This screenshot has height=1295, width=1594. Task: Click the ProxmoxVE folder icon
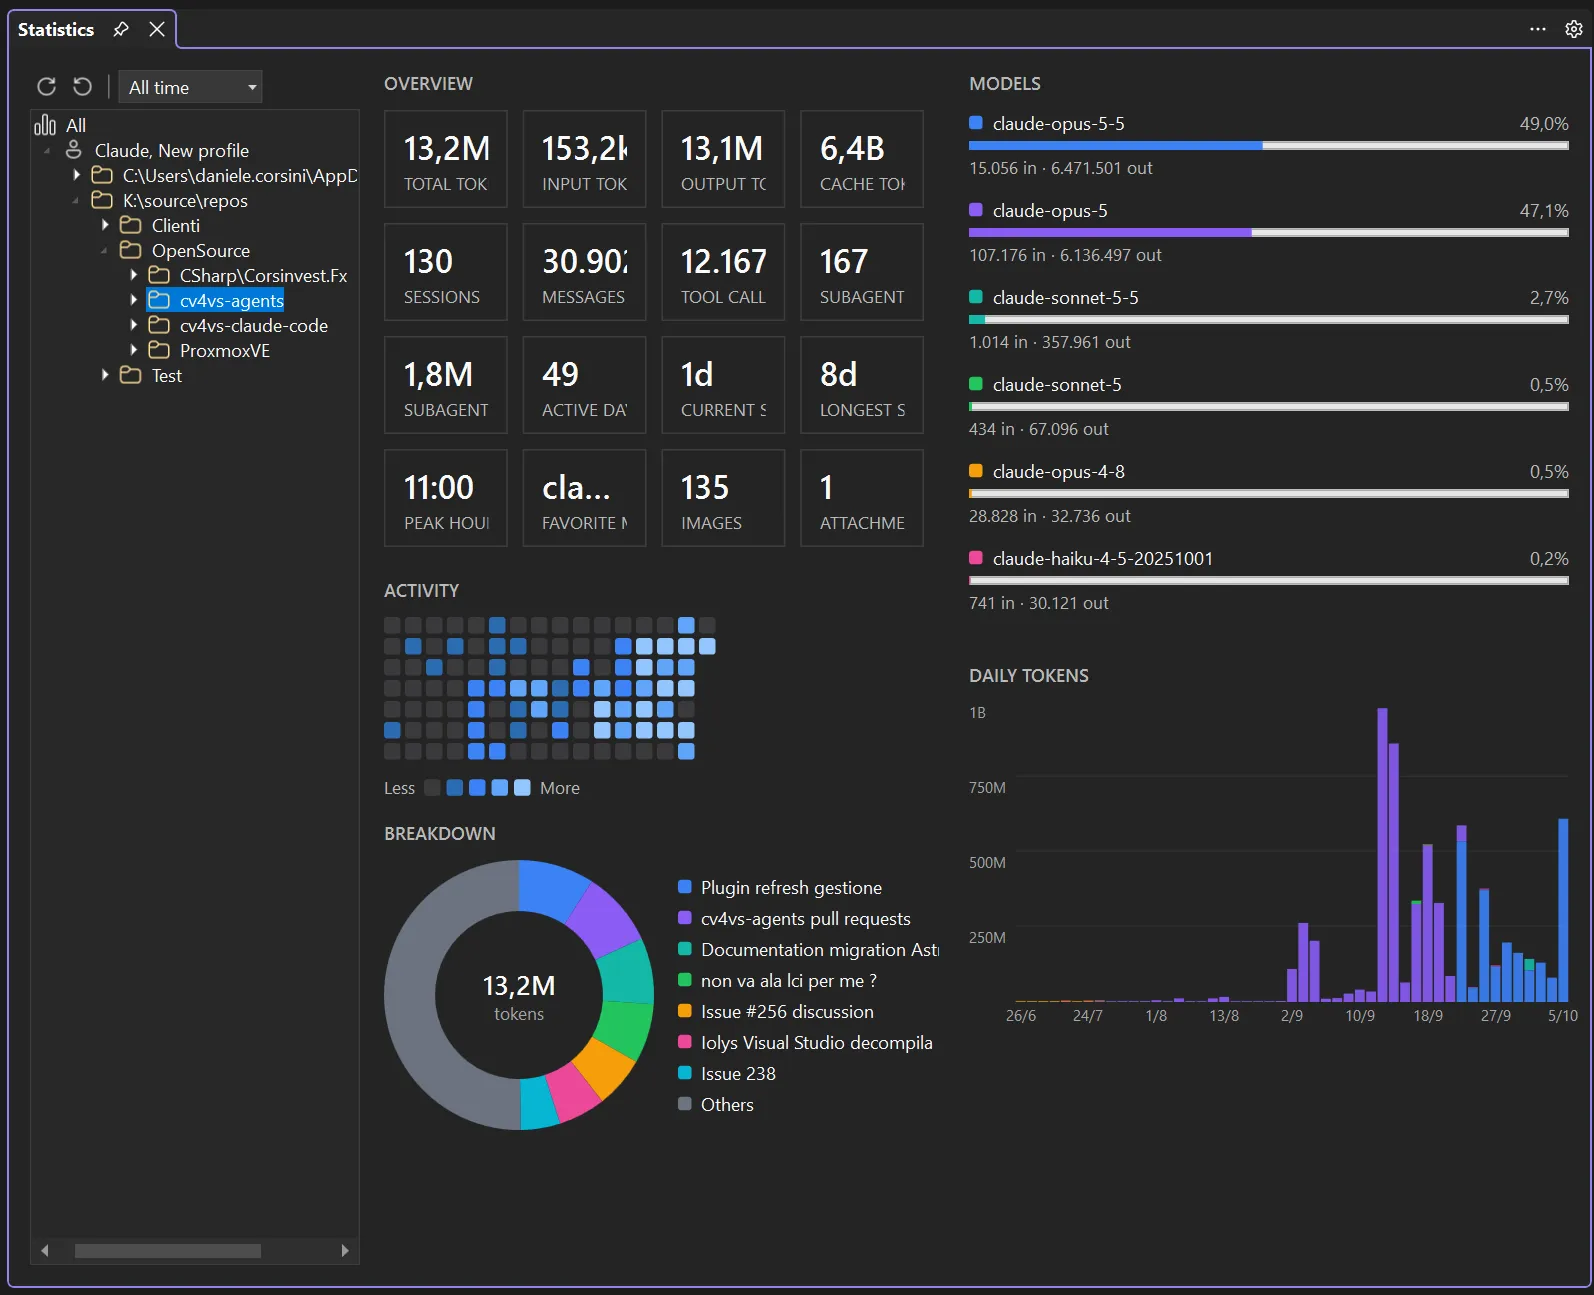click(x=159, y=350)
